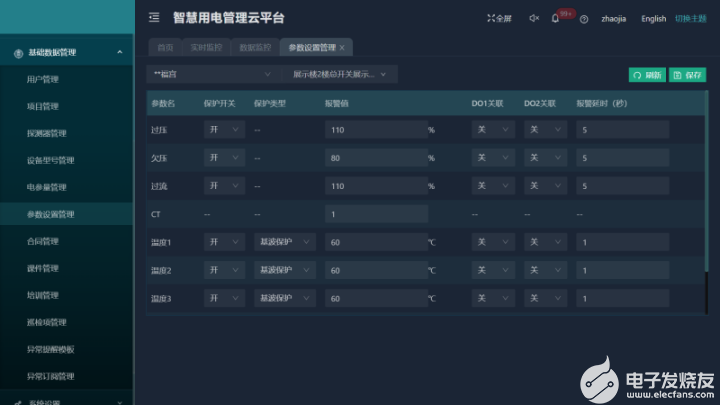Collapse the 基础数据管理 menu section

[120, 52]
